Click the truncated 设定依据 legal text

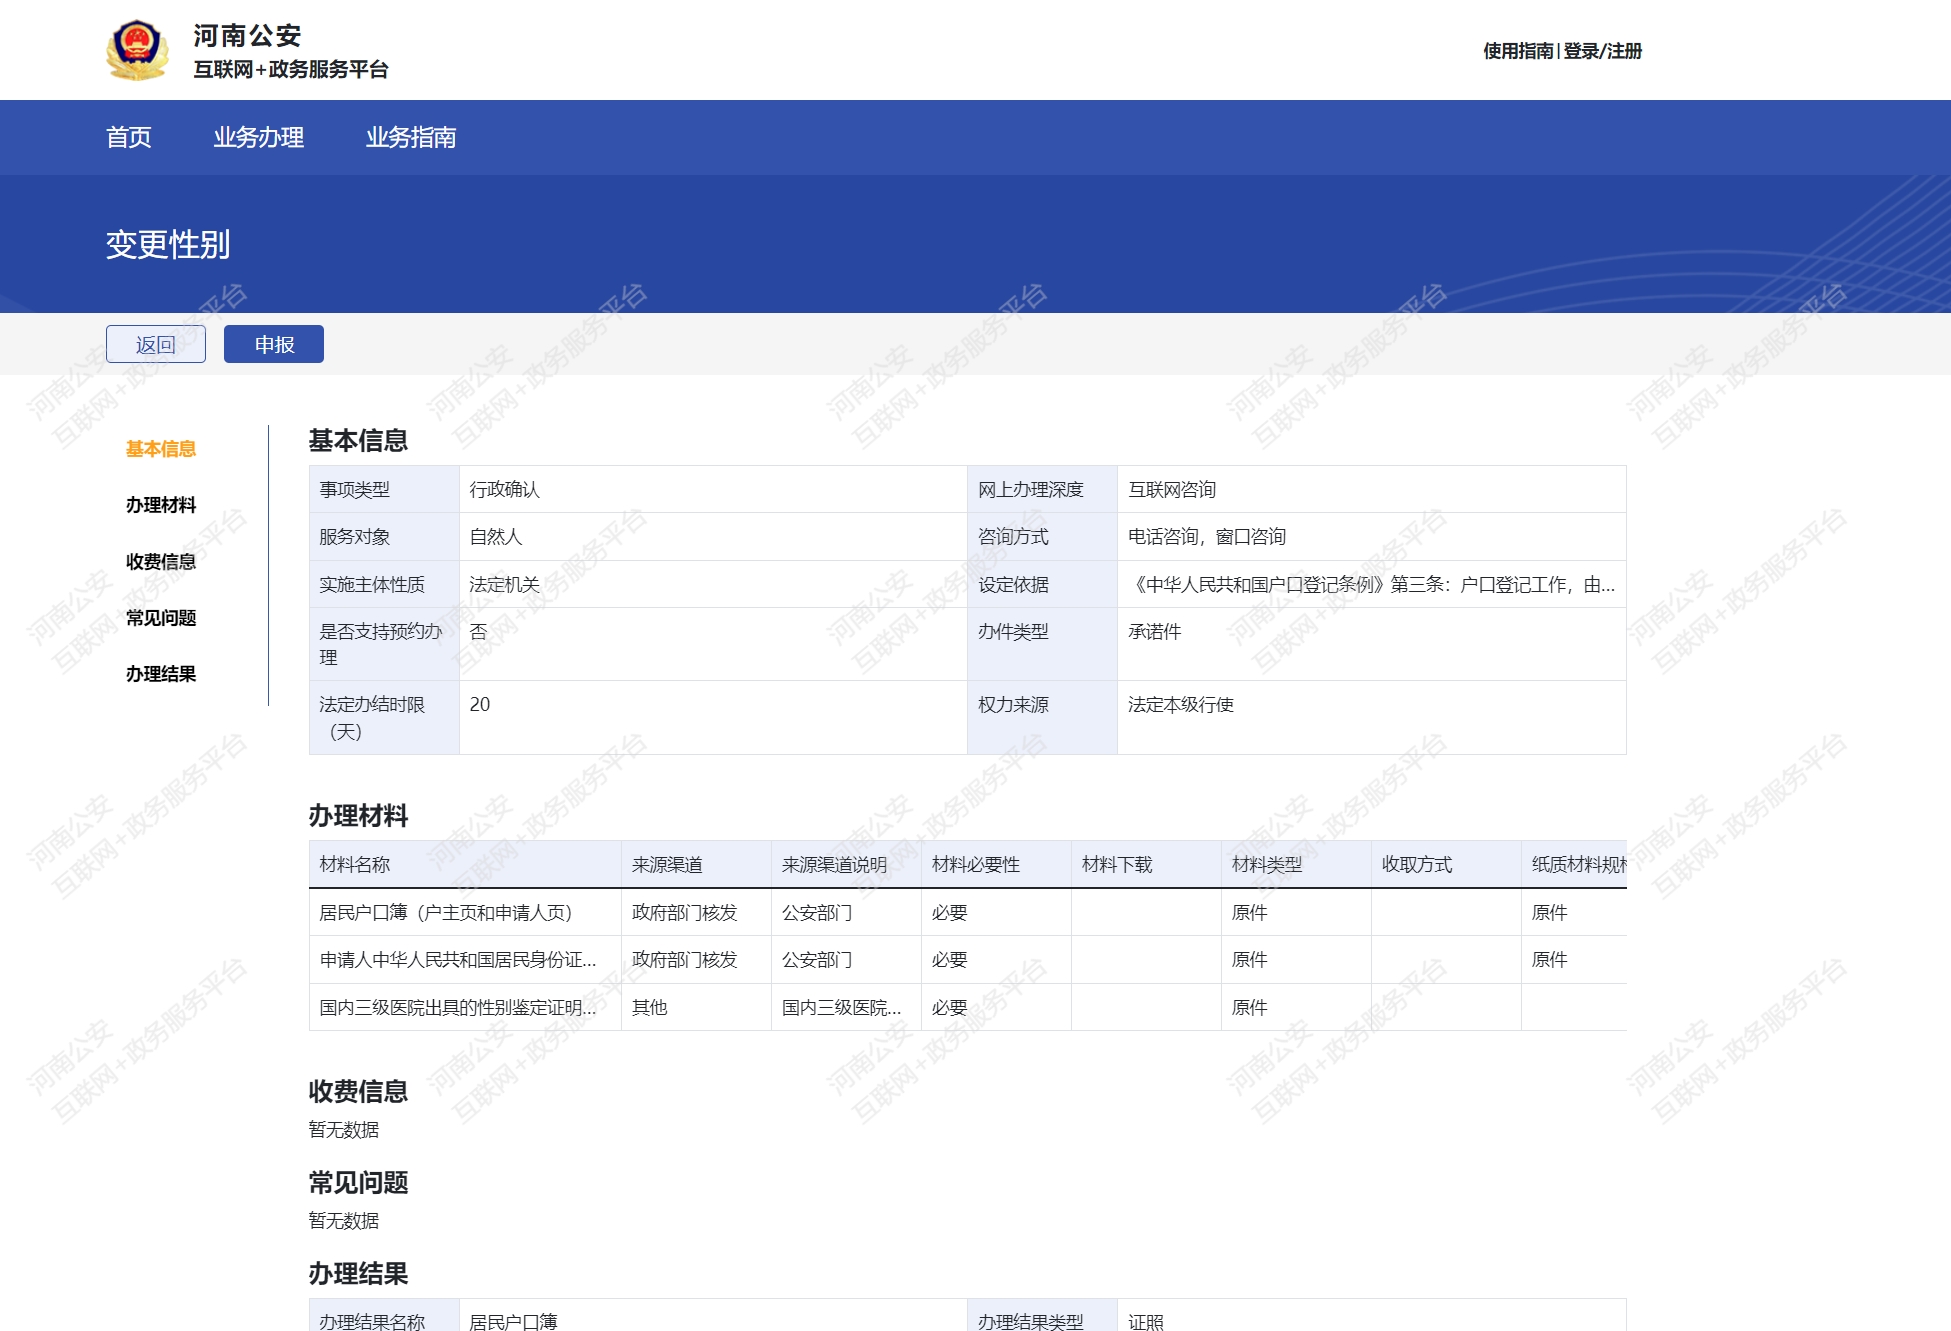(1370, 585)
